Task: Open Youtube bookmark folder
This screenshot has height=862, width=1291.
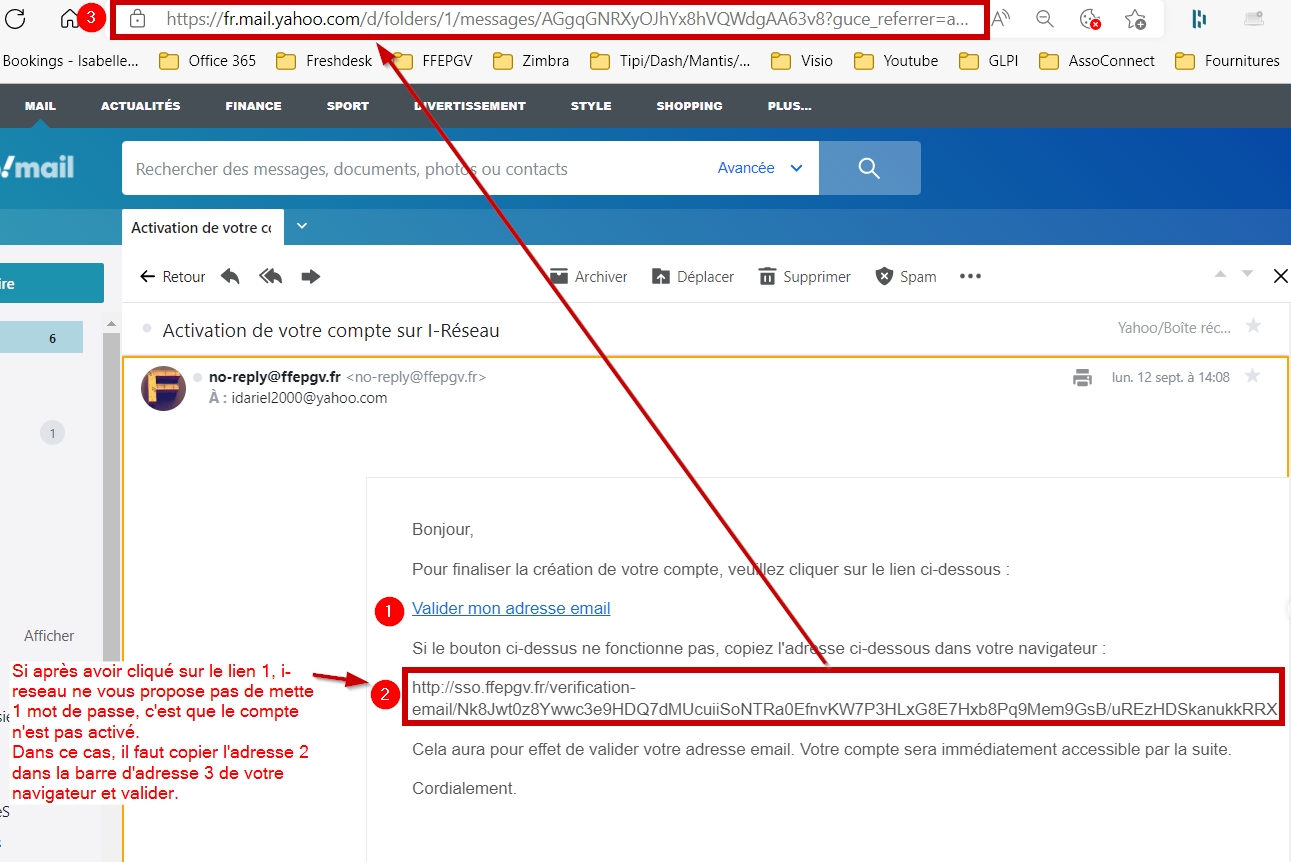Action: click(x=895, y=61)
